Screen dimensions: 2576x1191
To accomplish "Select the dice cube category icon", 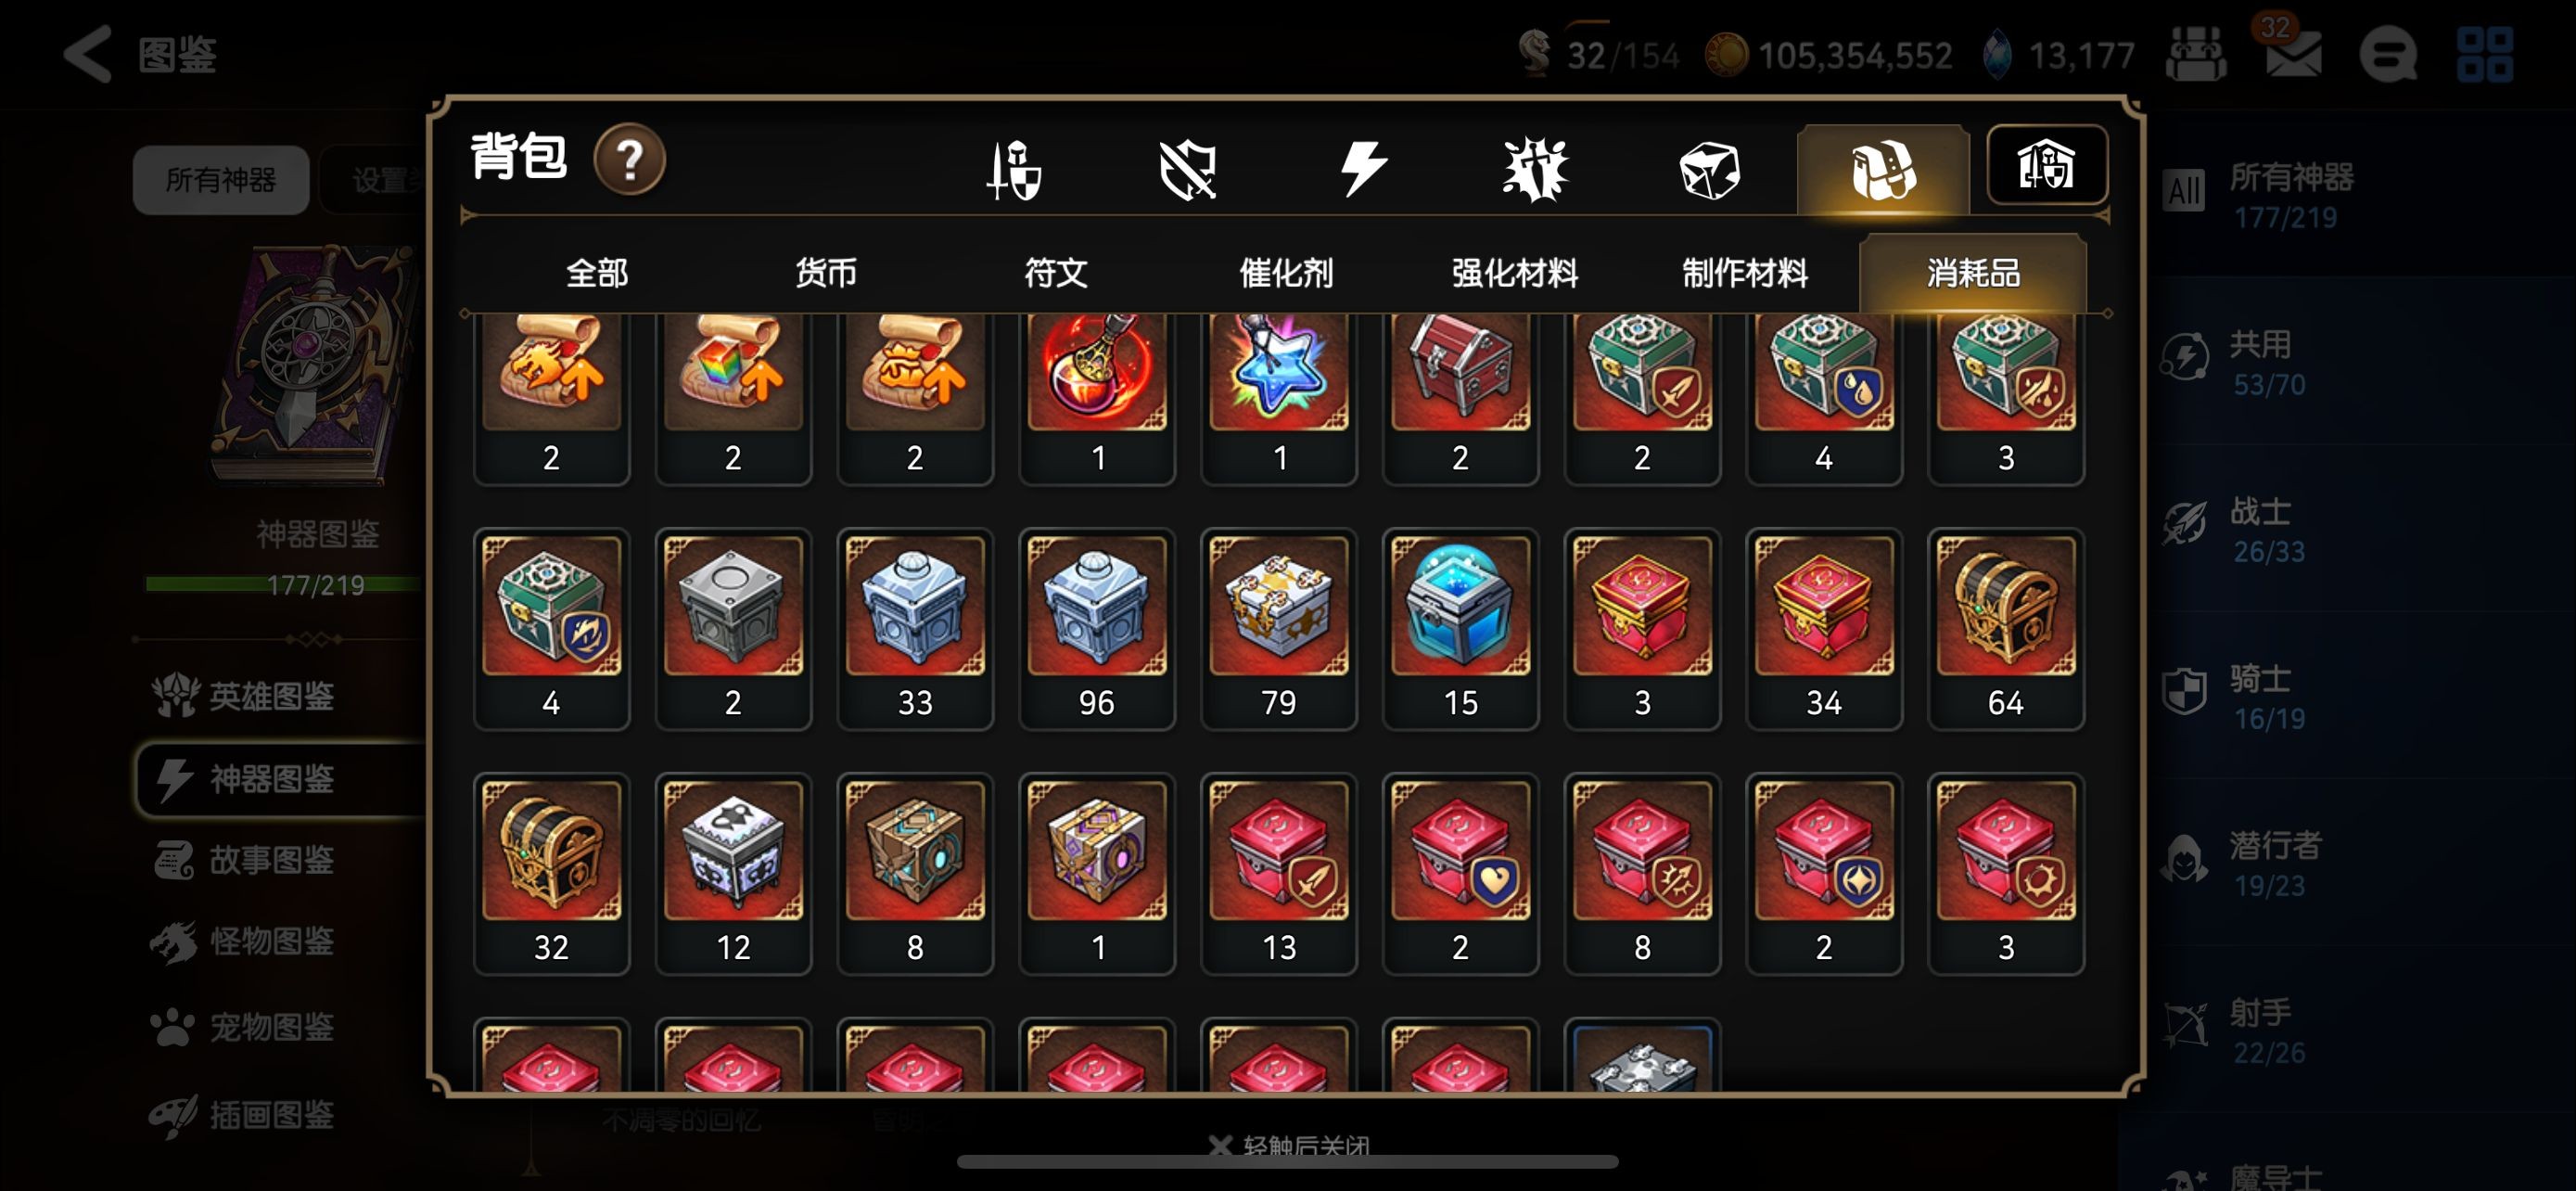I will (x=1709, y=170).
